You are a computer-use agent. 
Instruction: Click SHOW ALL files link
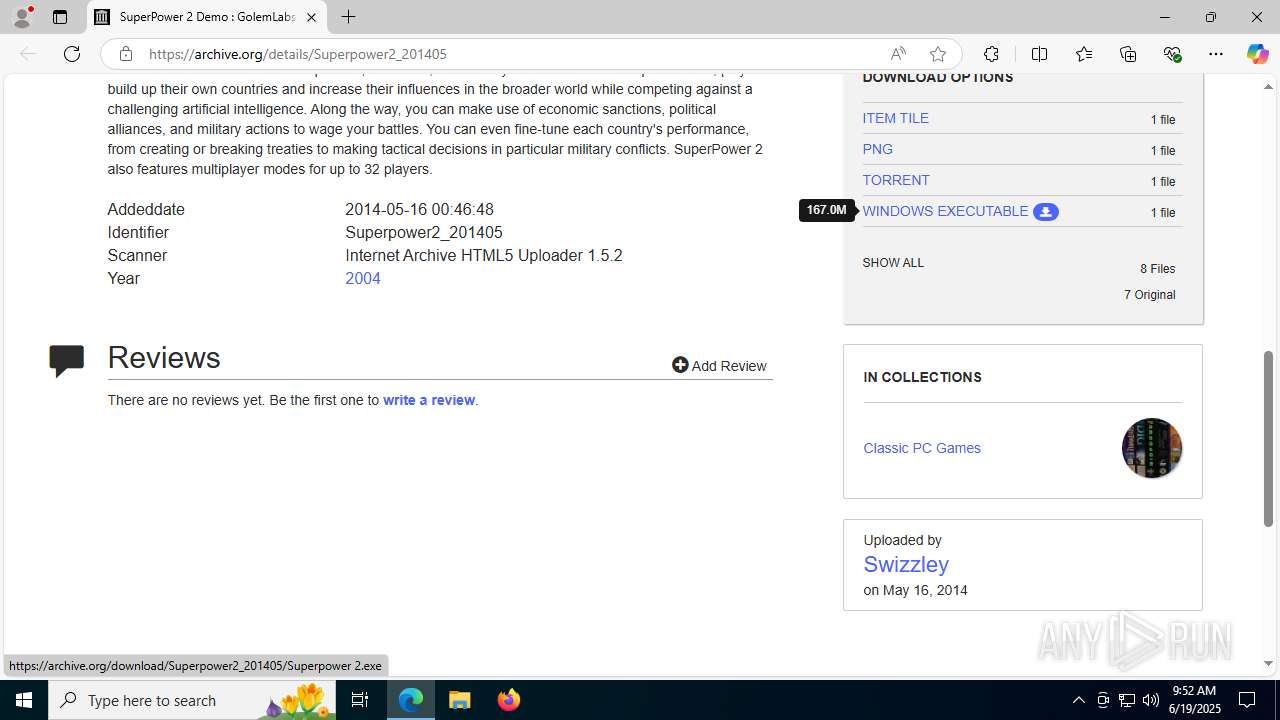(x=893, y=263)
